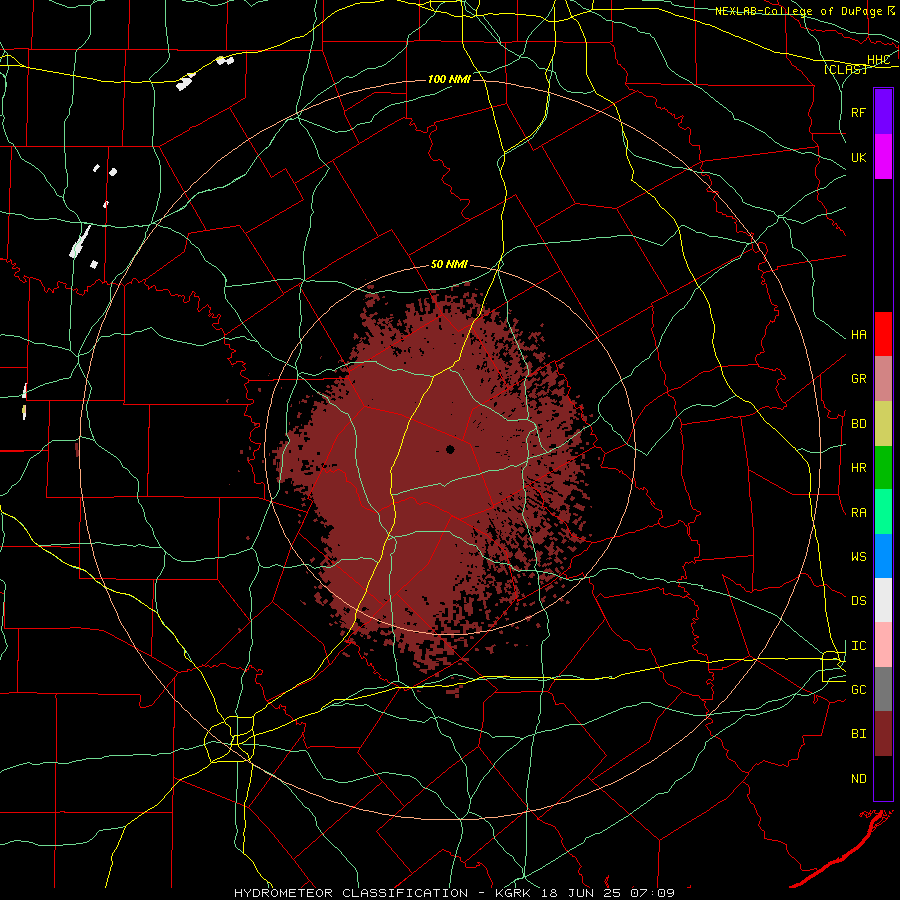Click the BD legend label
Viewport: 900px width, 900px height.
tap(859, 424)
